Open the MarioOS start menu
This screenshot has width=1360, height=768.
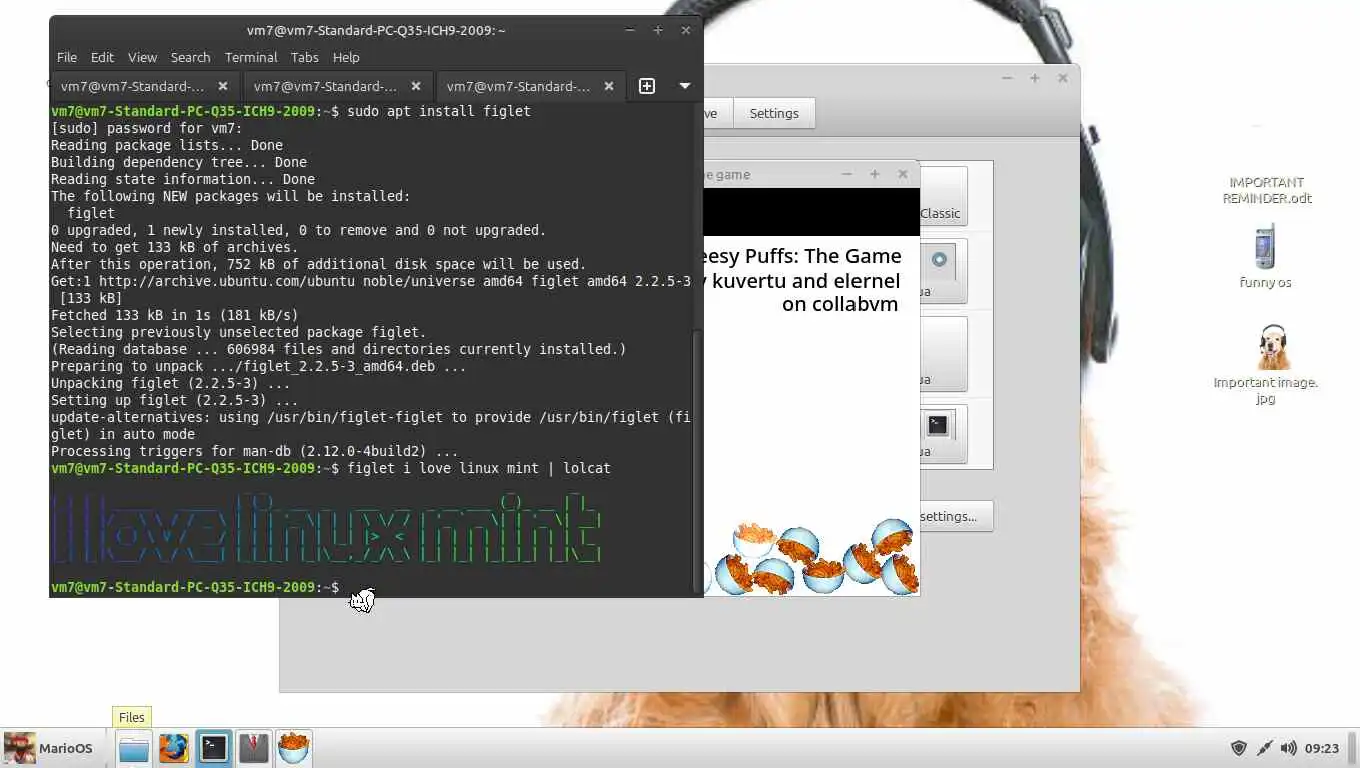point(49,748)
